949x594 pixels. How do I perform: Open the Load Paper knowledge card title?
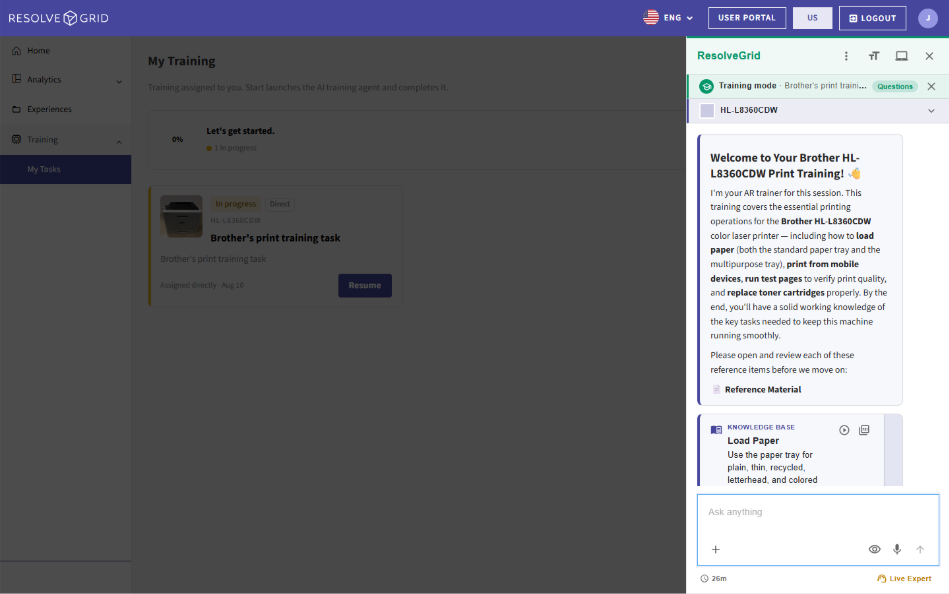pyautogui.click(x=753, y=441)
